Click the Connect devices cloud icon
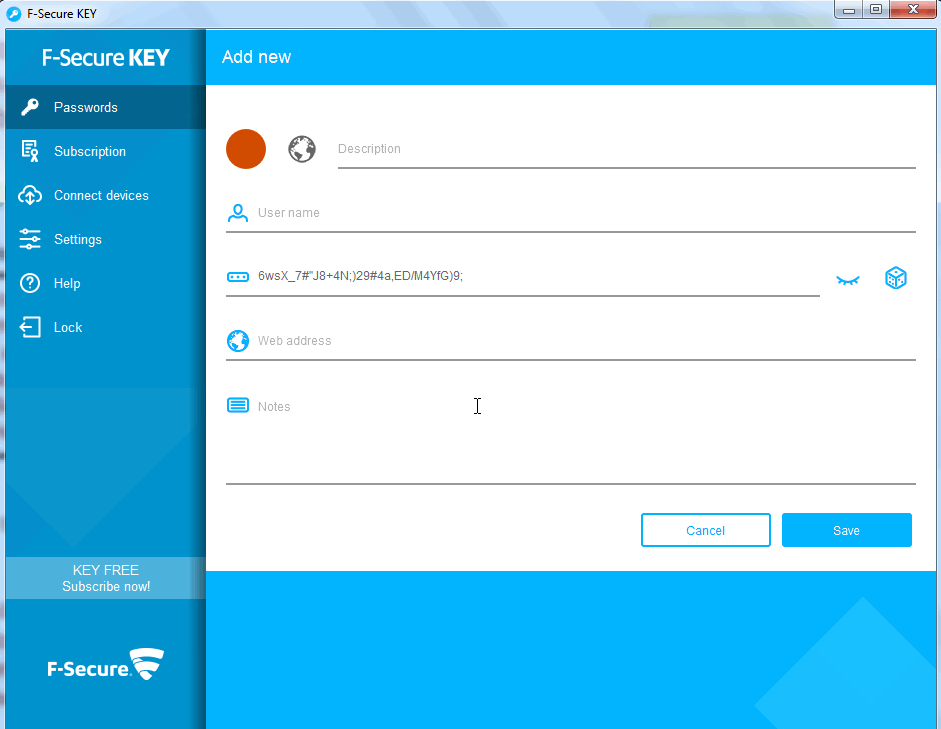The width and height of the screenshot is (941, 729). point(29,195)
